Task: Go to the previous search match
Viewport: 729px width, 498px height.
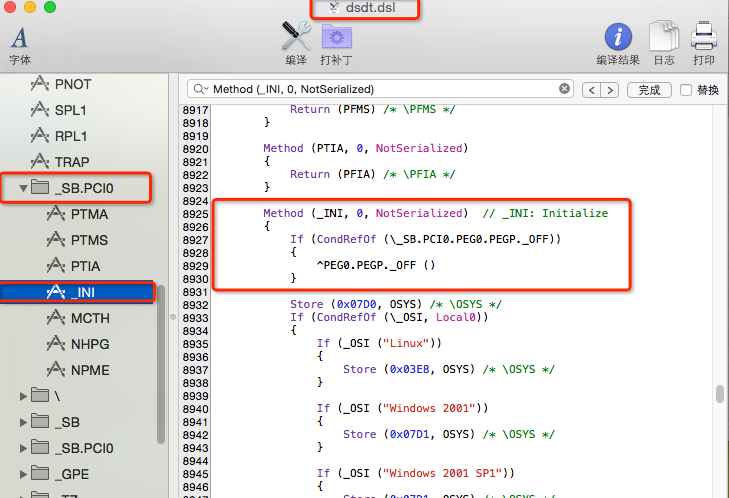Action: (x=591, y=90)
